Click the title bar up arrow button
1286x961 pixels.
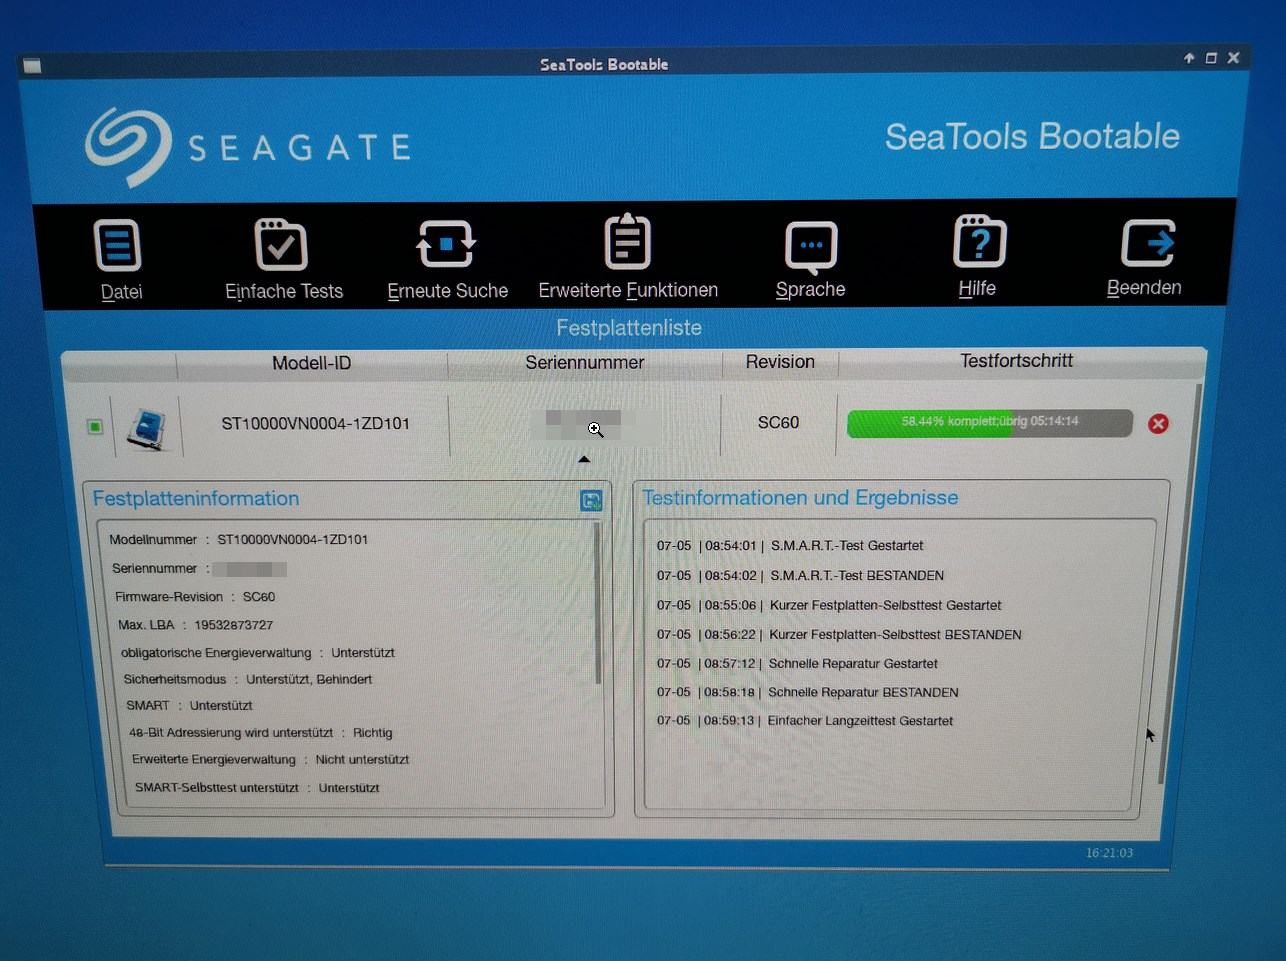(1189, 58)
